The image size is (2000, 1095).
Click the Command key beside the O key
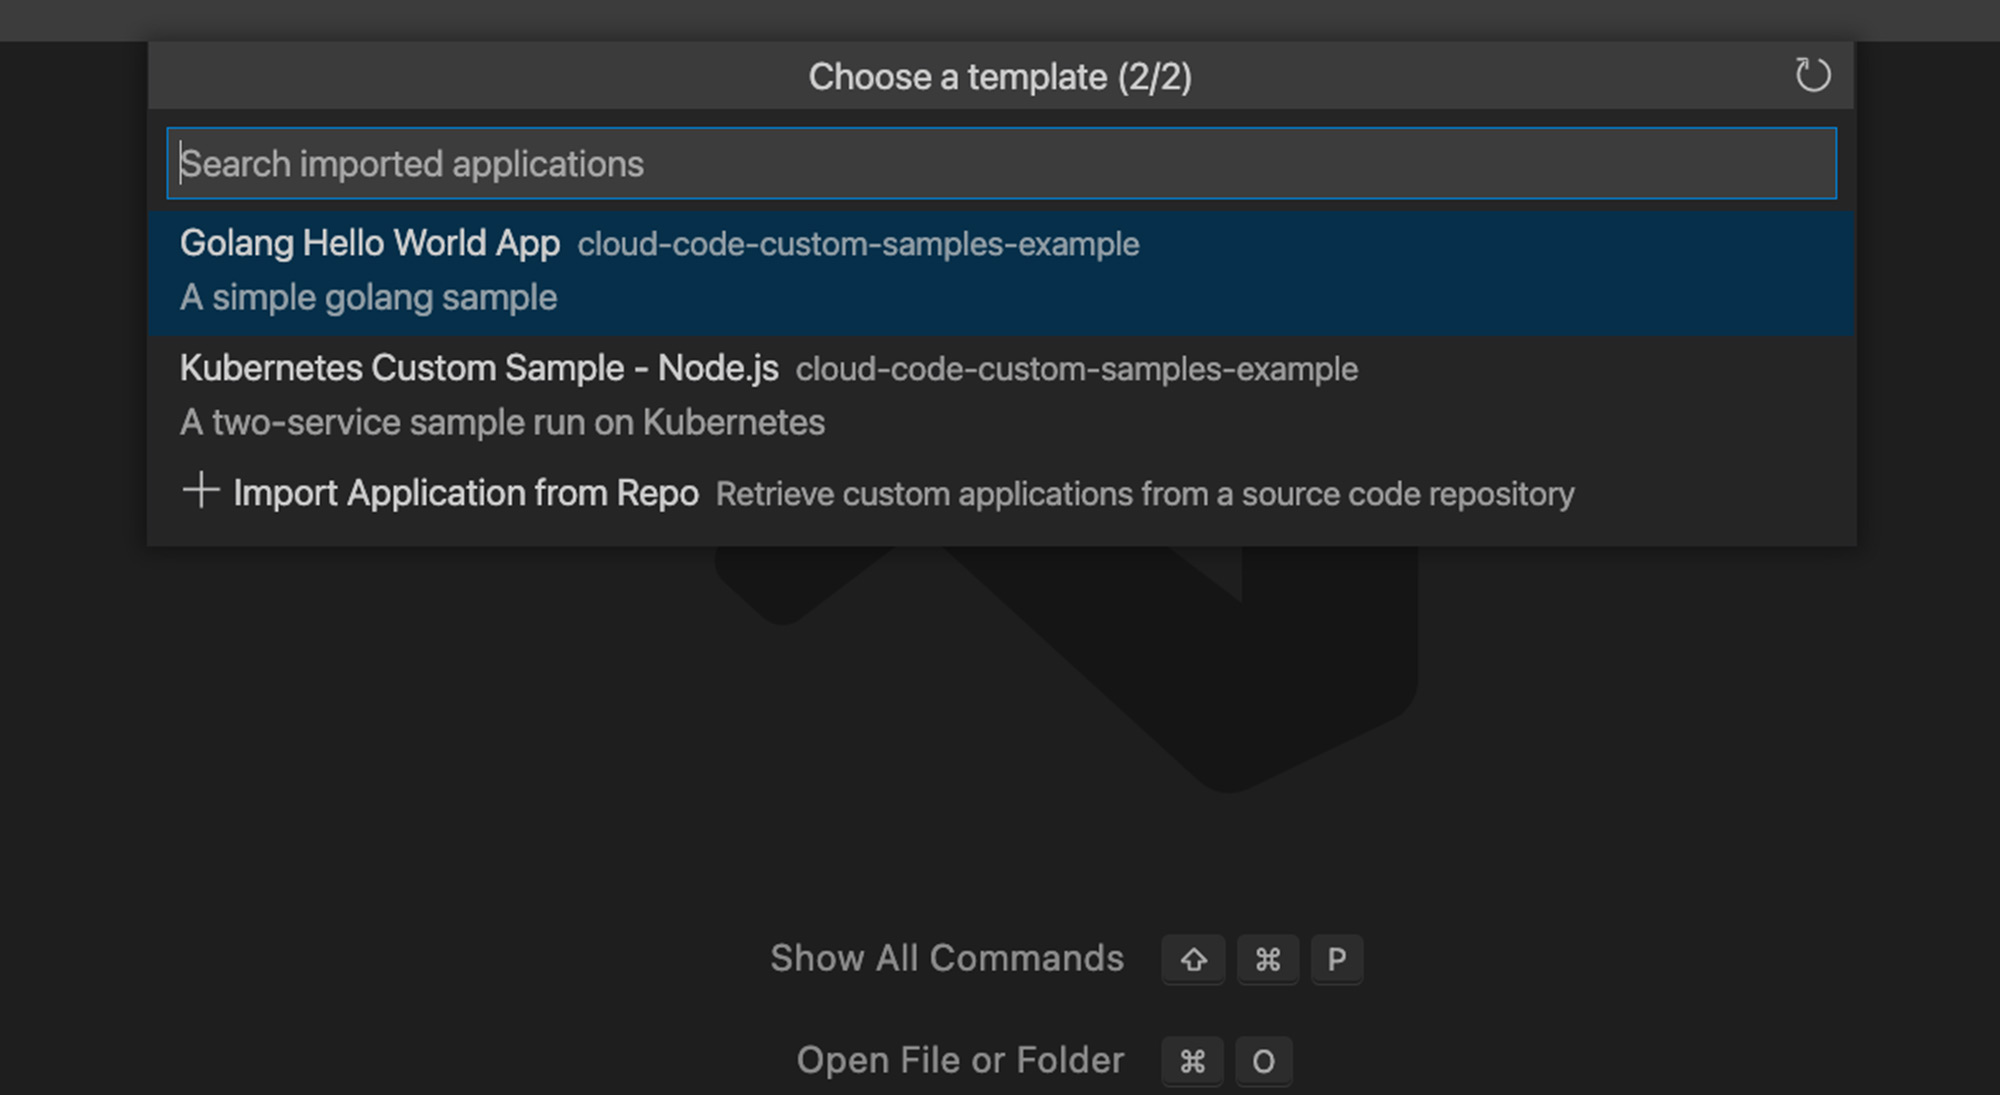[1192, 1062]
